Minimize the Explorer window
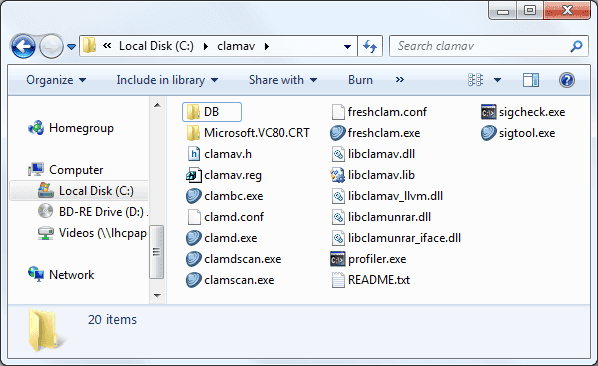Screen dimensions: 598x366 pyautogui.click(x=503, y=11)
